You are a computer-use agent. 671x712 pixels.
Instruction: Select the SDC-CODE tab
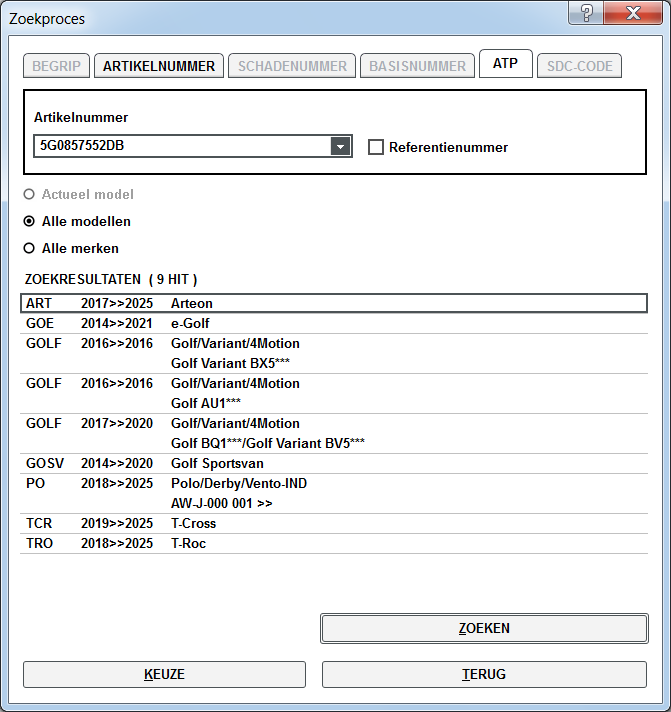pos(579,66)
